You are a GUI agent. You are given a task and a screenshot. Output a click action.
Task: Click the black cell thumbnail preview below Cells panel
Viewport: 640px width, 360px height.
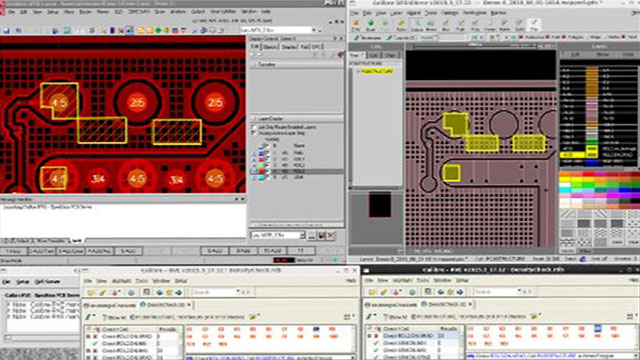tap(380, 205)
